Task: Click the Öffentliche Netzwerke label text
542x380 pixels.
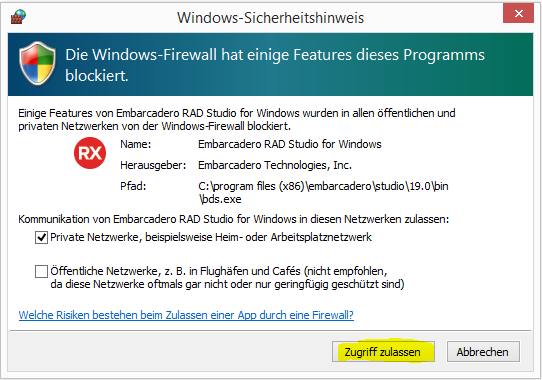Action: coord(227,278)
